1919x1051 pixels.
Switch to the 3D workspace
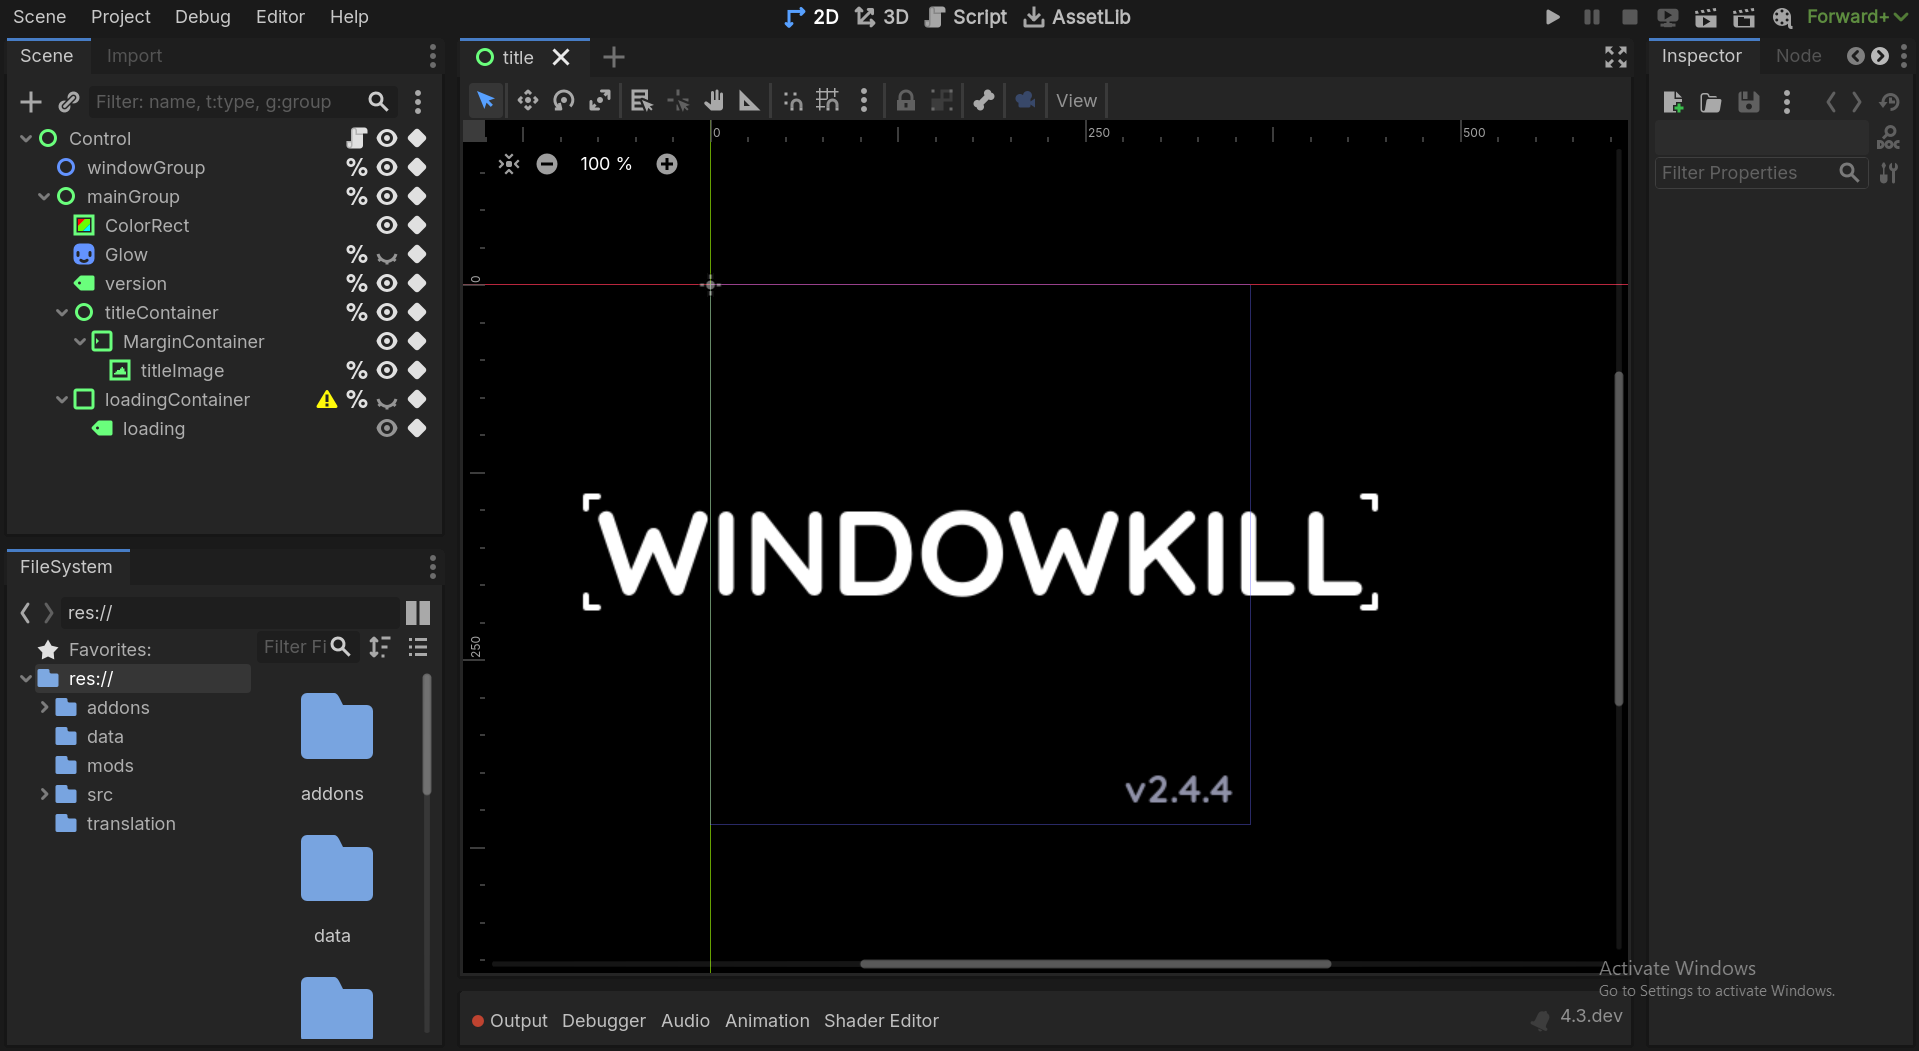point(881,17)
